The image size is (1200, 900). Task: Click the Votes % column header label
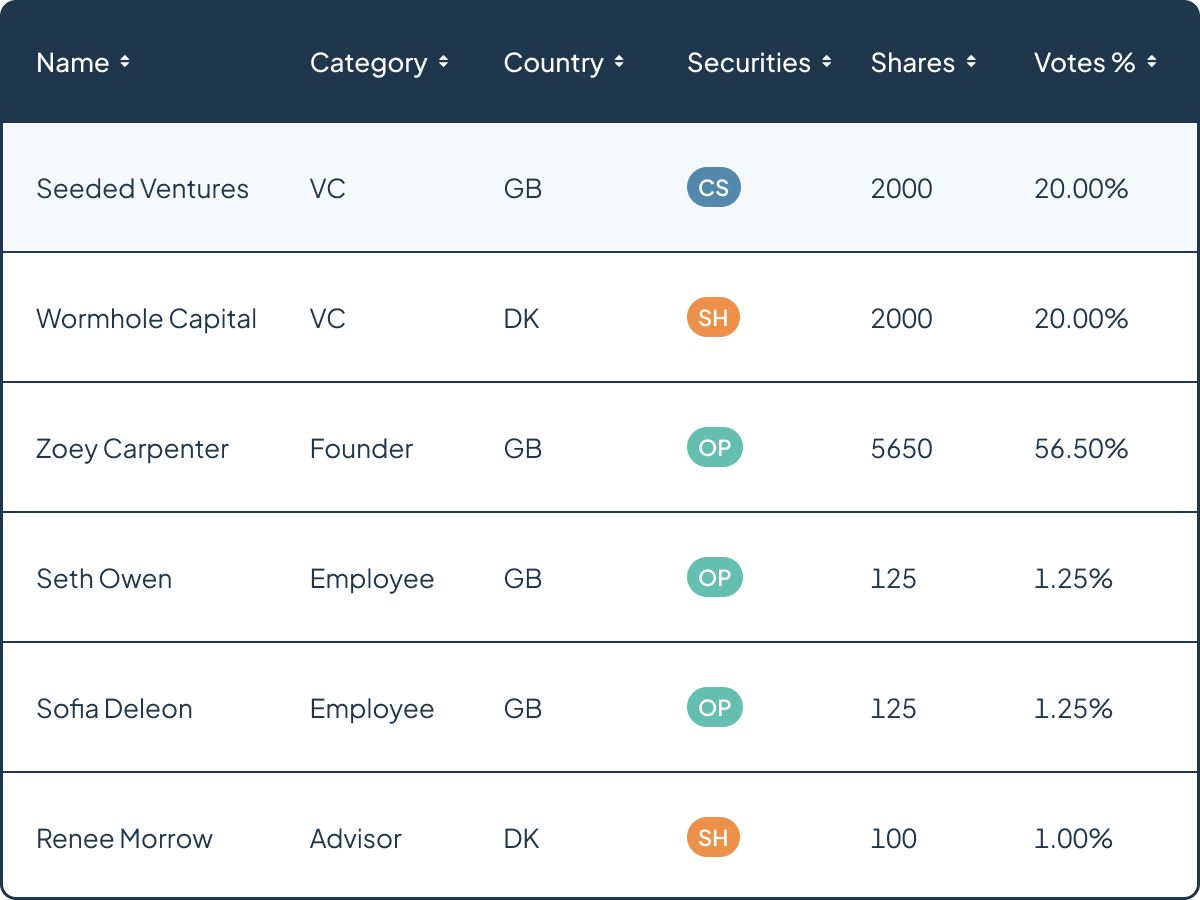click(1085, 63)
